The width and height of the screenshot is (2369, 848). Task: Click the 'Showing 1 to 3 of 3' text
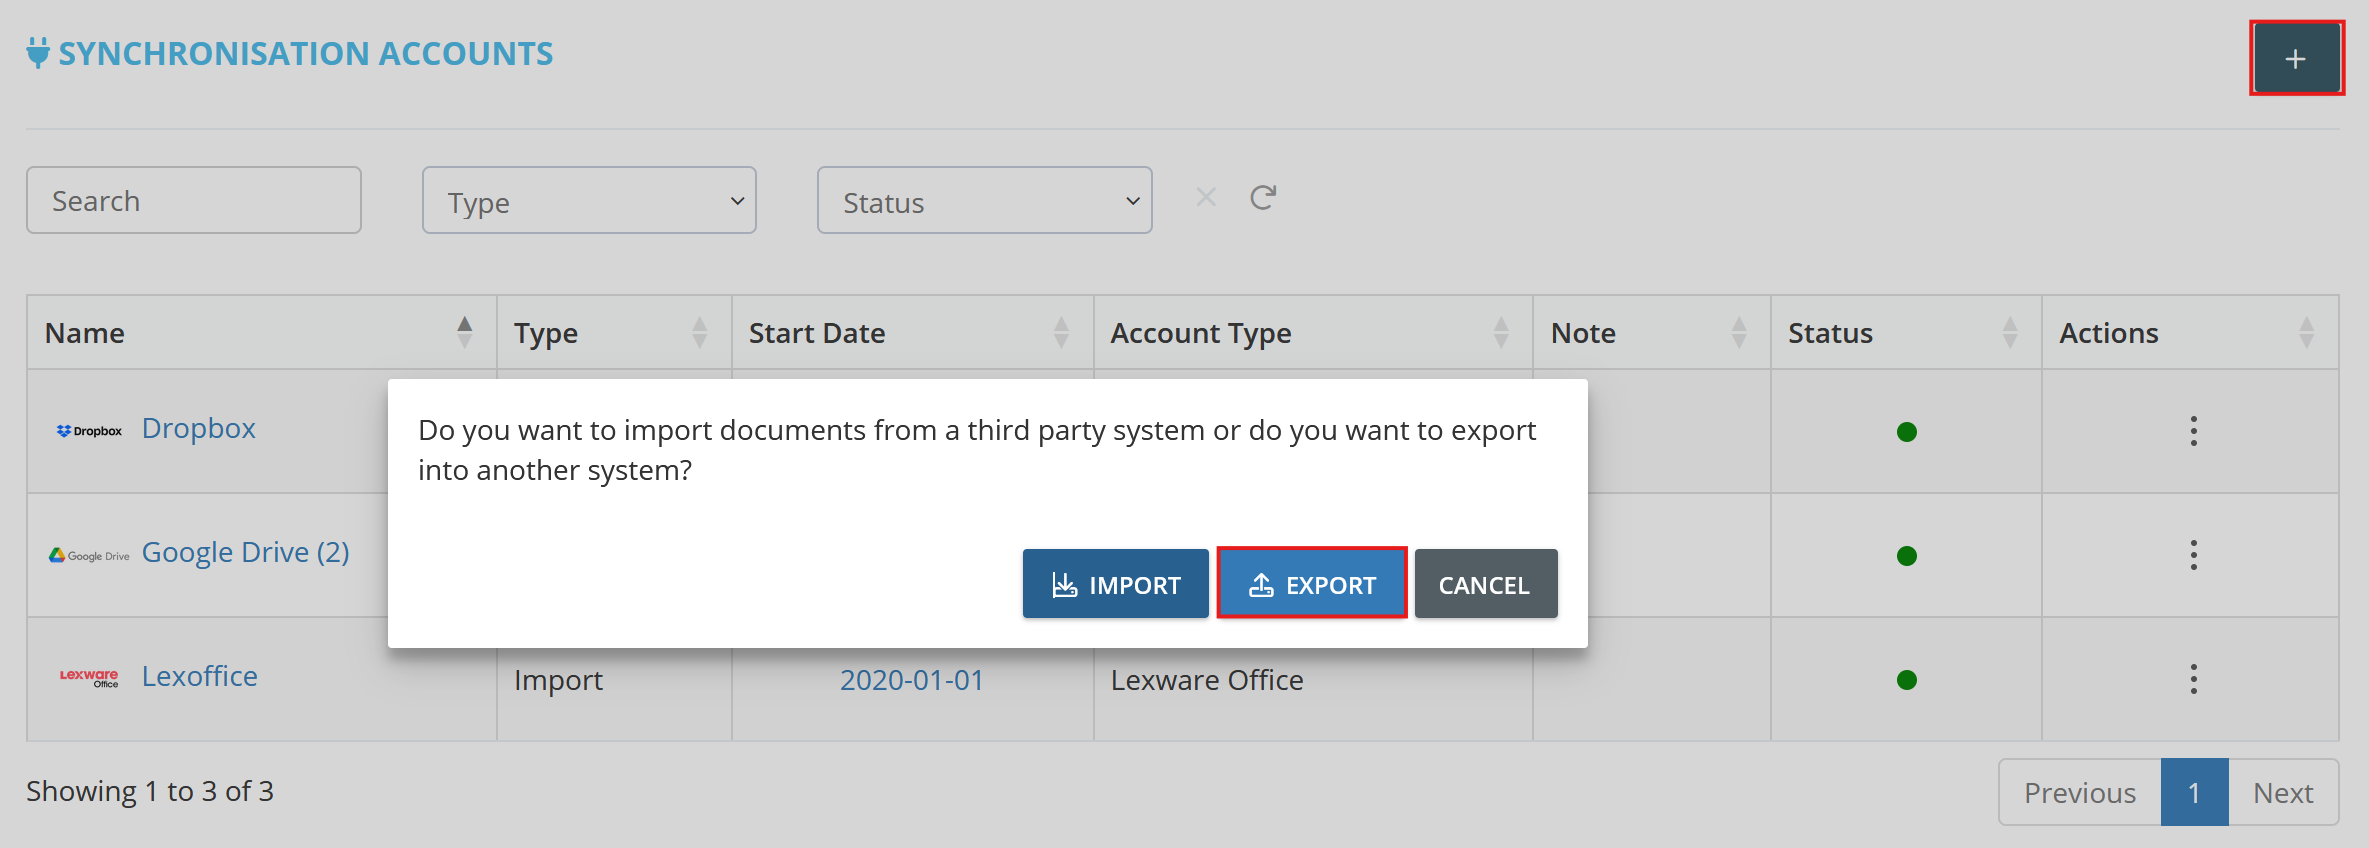click(x=150, y=791)
